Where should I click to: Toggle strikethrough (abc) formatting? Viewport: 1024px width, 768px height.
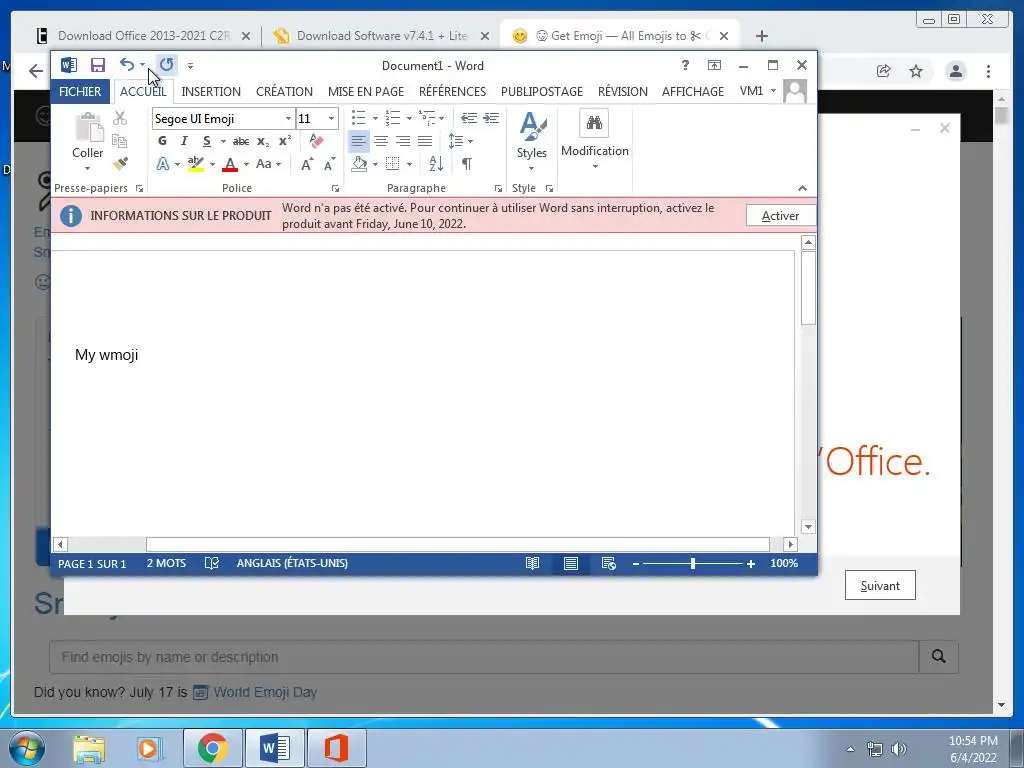[241, 141]
